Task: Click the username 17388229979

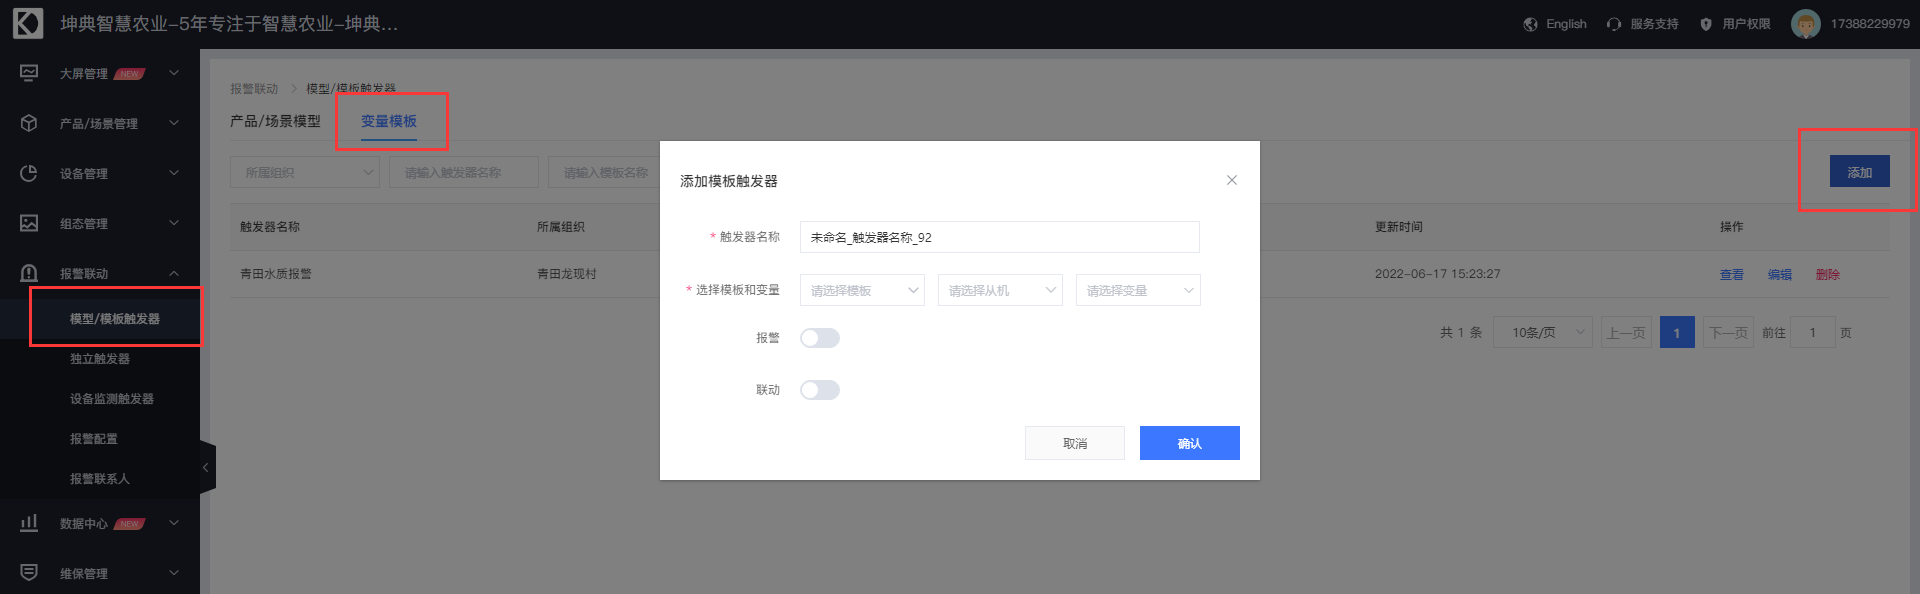Action: (x=1870, y=24)
